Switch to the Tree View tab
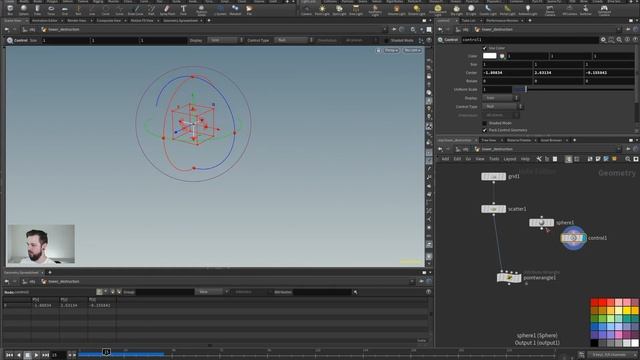 489,140
